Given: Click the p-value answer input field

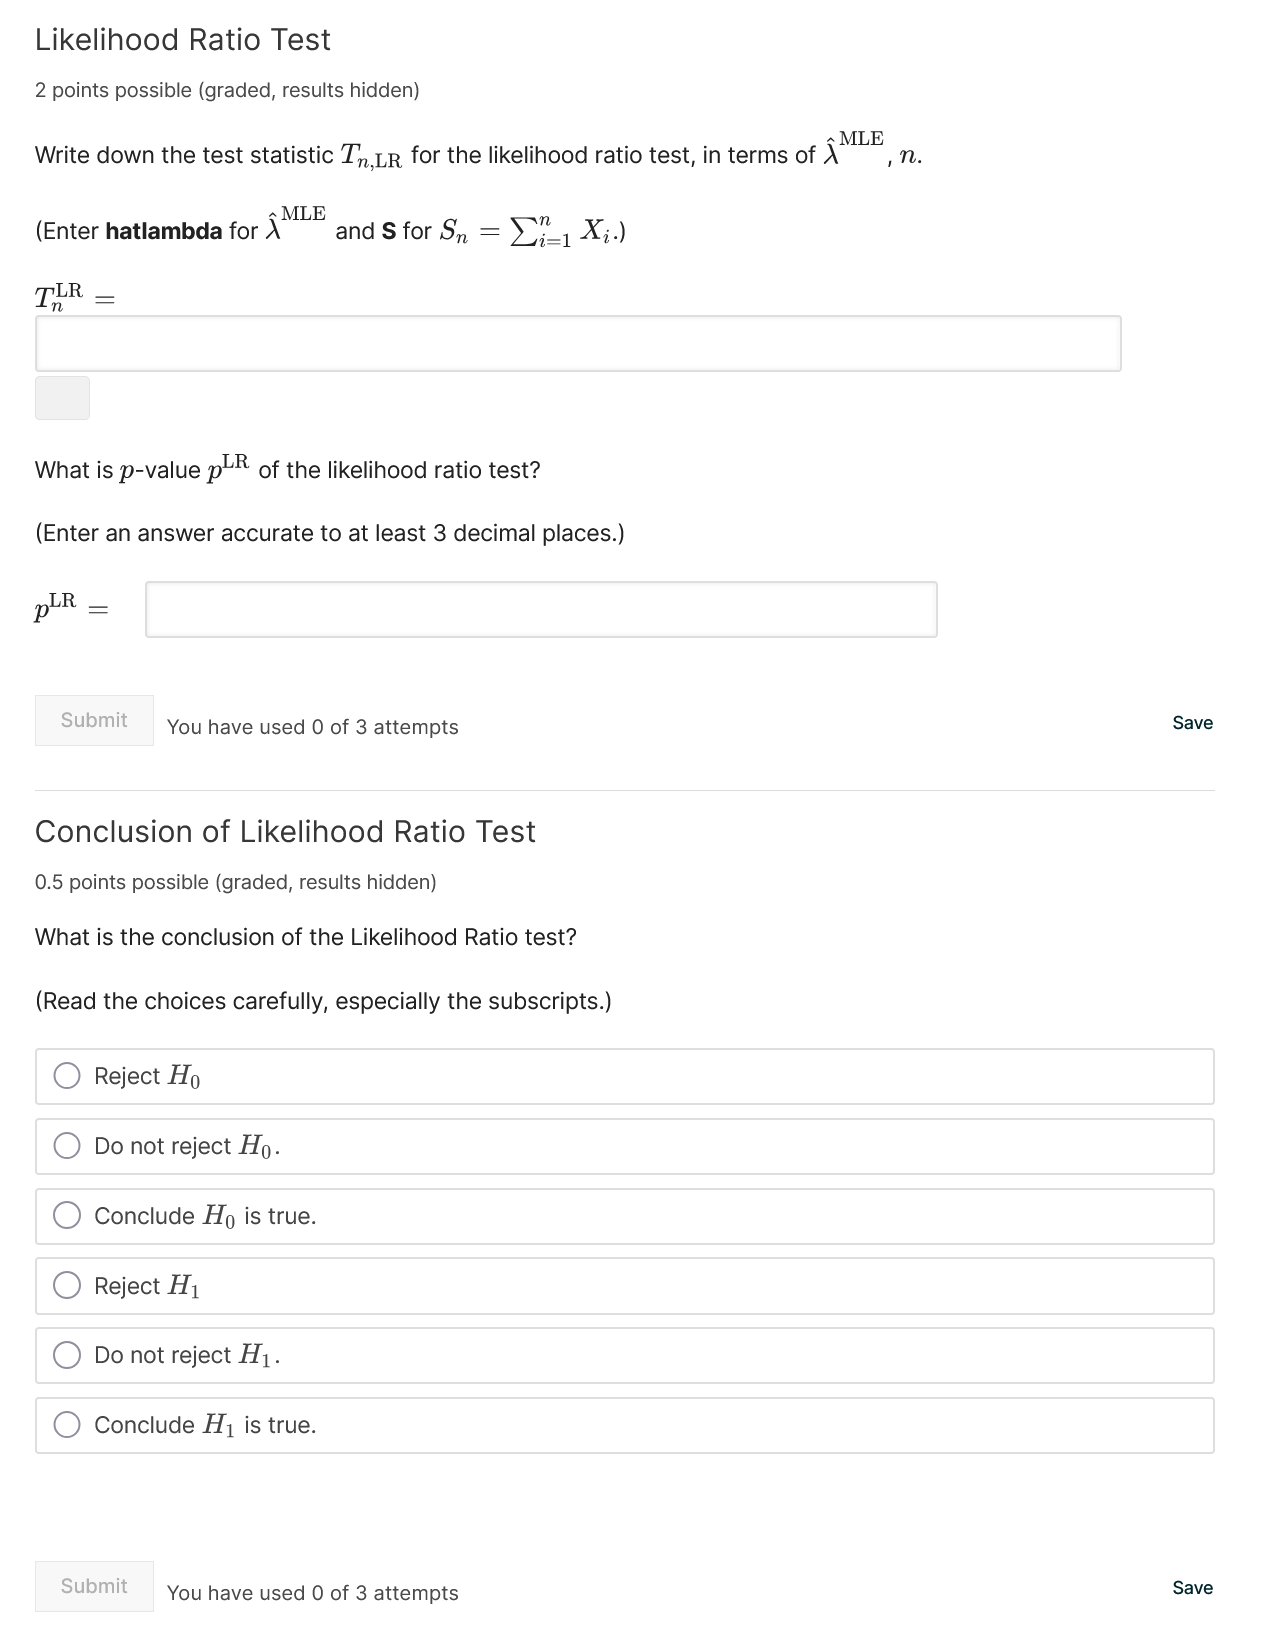Looking at the screenshot, I should tap(541, 609).
